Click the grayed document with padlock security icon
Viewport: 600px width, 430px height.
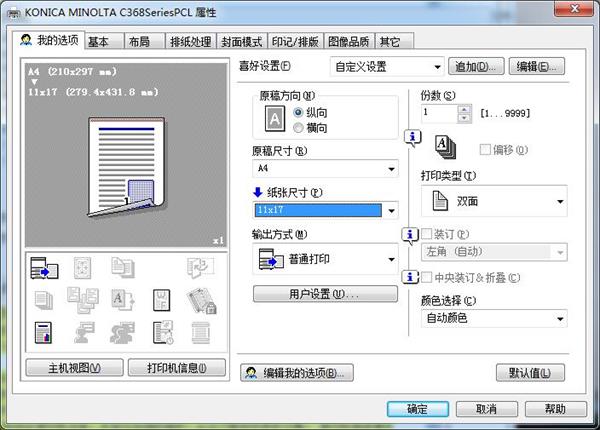(x=201, y=301)
